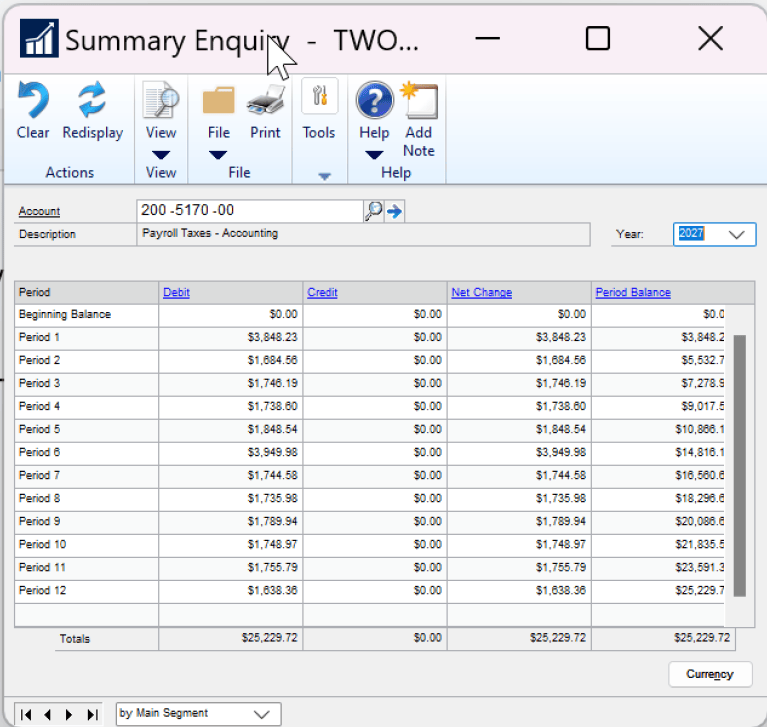Click Period 1 debit $3,848.23
This screenshot has height=727, width=767.
272,337
